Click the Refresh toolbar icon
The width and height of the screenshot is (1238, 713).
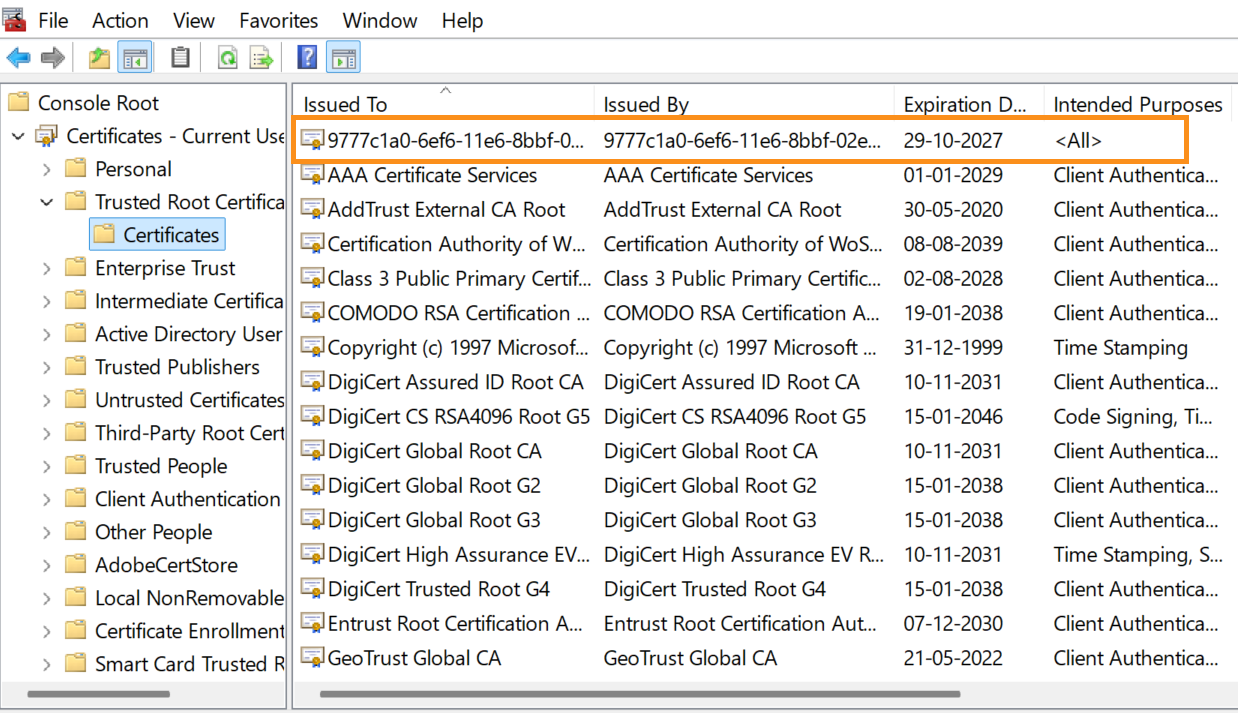click(x=228, y=58)
